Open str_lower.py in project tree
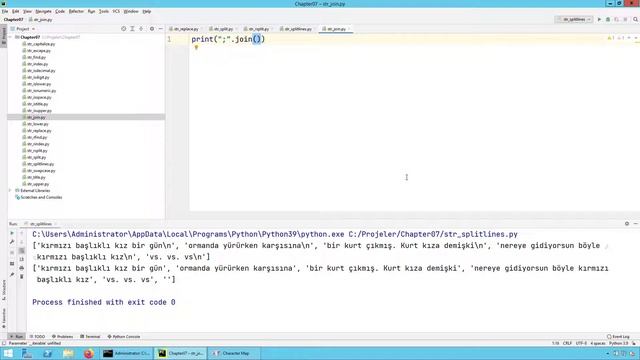 pyautogui.click(x=38, y=124)
